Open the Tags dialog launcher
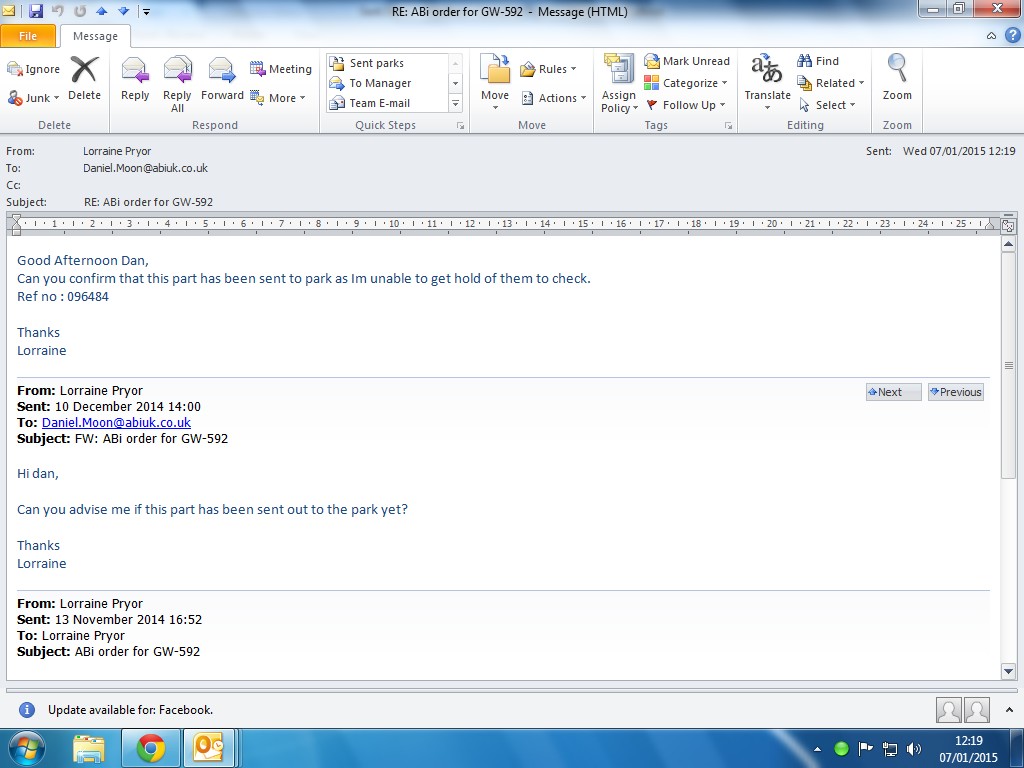Viewport: 1024px width, 768px height. coord(728,125)
